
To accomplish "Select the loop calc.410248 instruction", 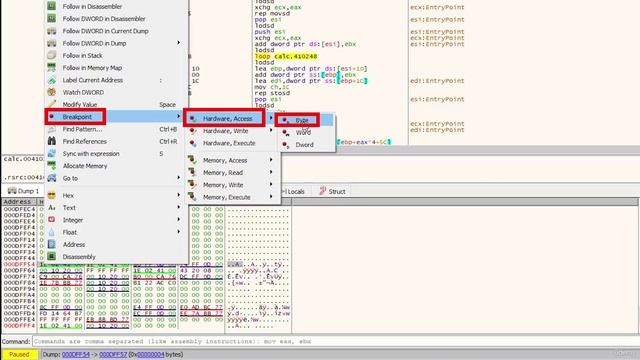I will pos(286,56).
